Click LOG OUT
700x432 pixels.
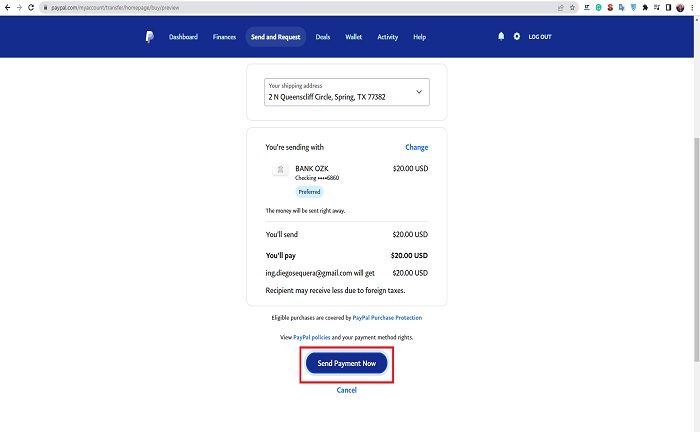(540, 37)
